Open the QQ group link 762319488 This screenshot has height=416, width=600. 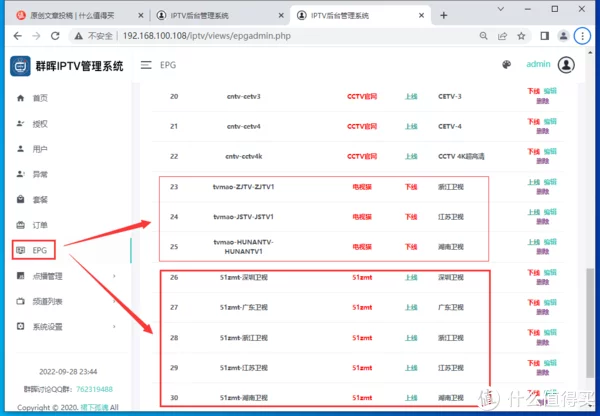(x=94, y=389)
